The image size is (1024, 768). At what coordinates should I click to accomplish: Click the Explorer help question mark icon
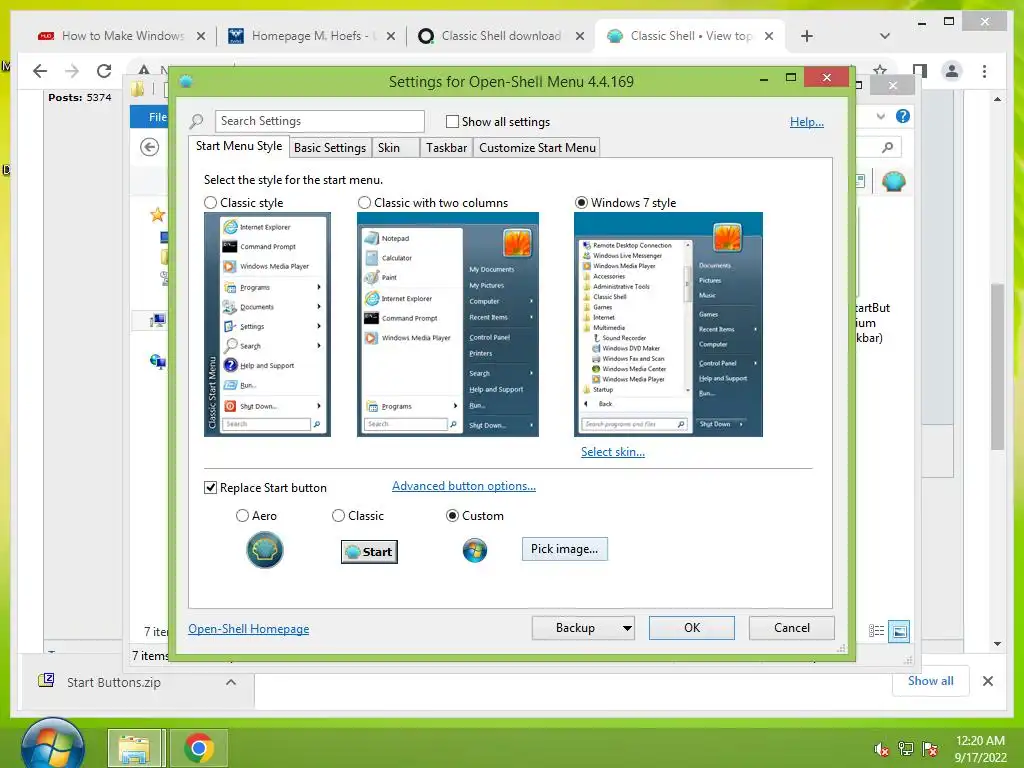tap(903, 116)
